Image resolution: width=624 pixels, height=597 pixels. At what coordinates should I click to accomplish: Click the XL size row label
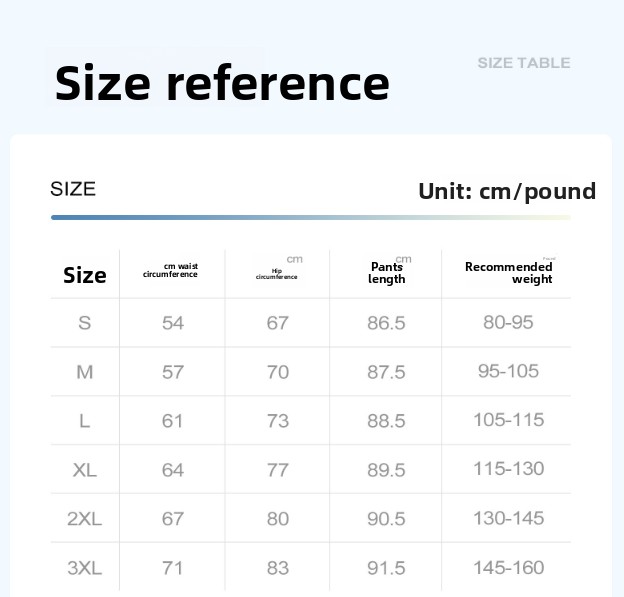pyautogui.click(x=84, y=470)
